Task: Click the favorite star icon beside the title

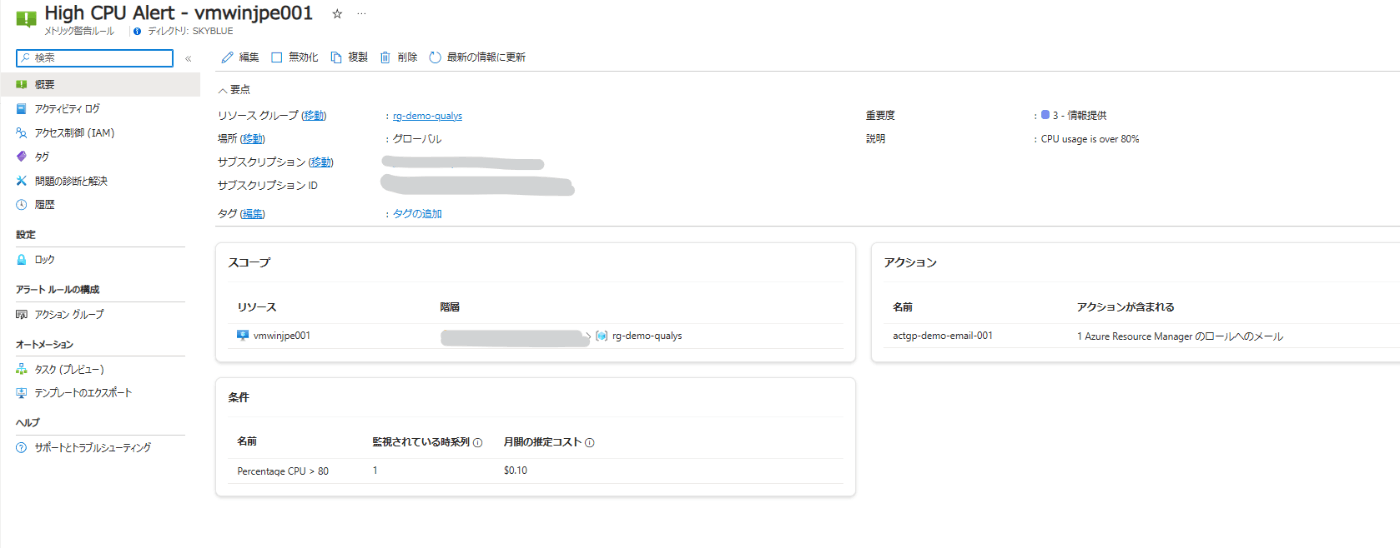Action: pos(337,14)
